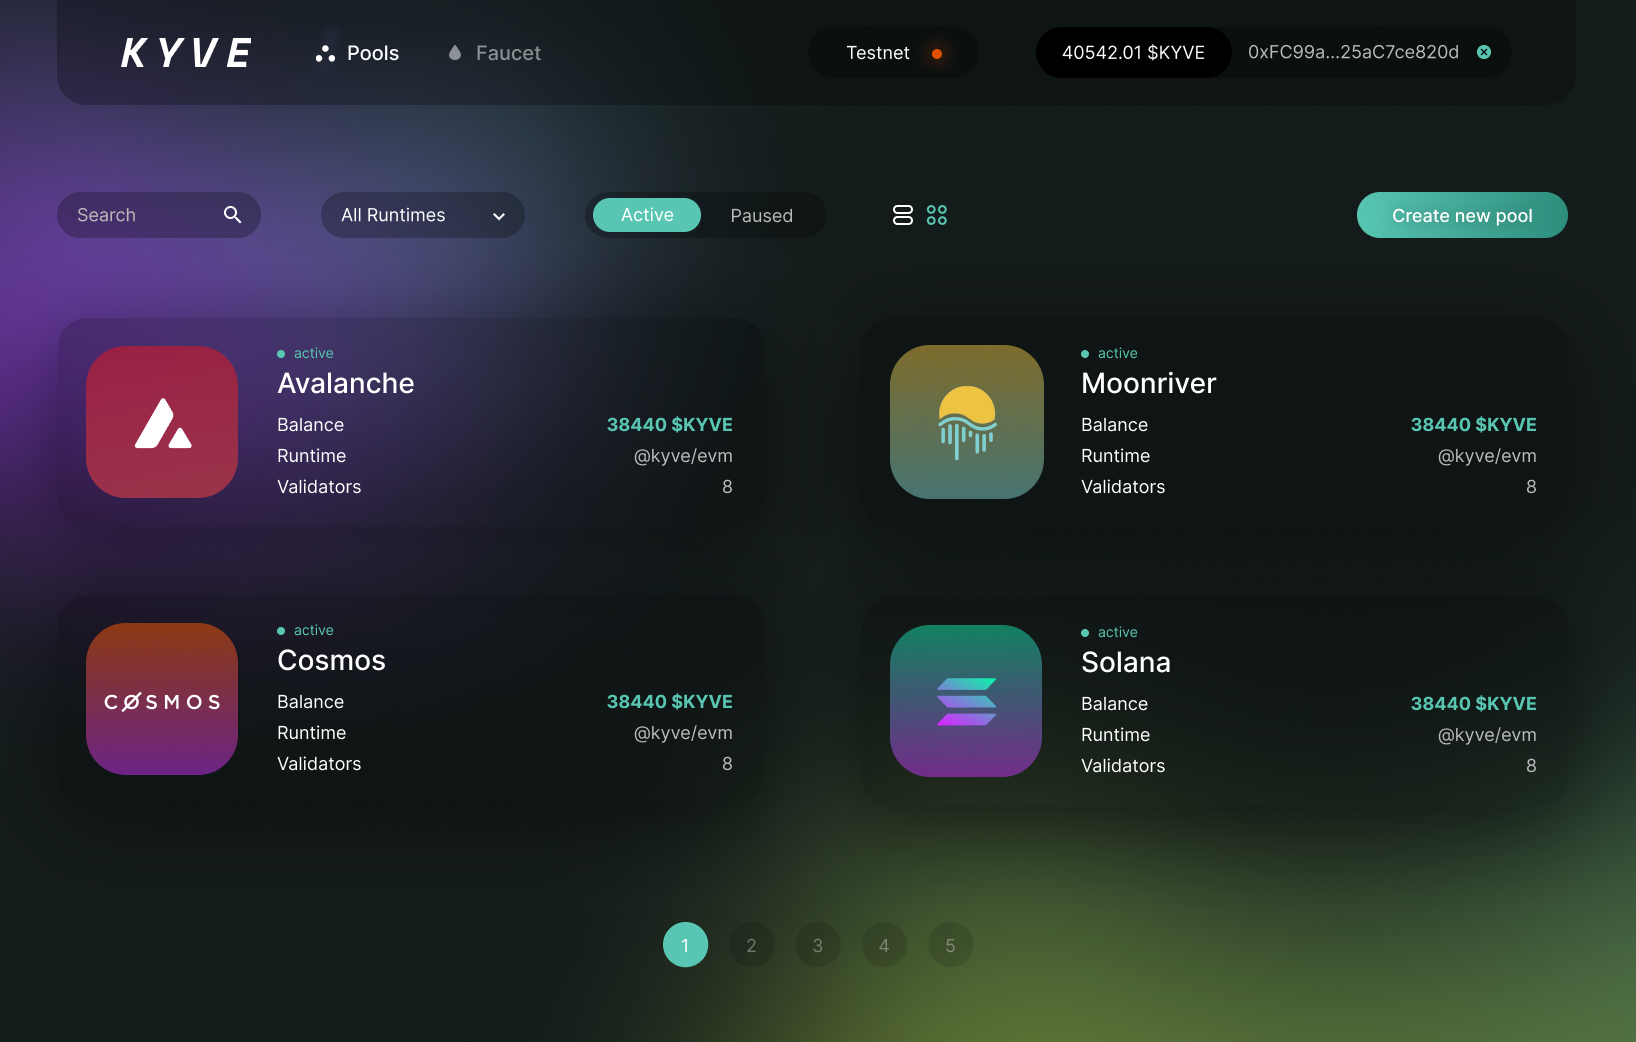Toggle filter to Paused pools

[x=761, y=216]
